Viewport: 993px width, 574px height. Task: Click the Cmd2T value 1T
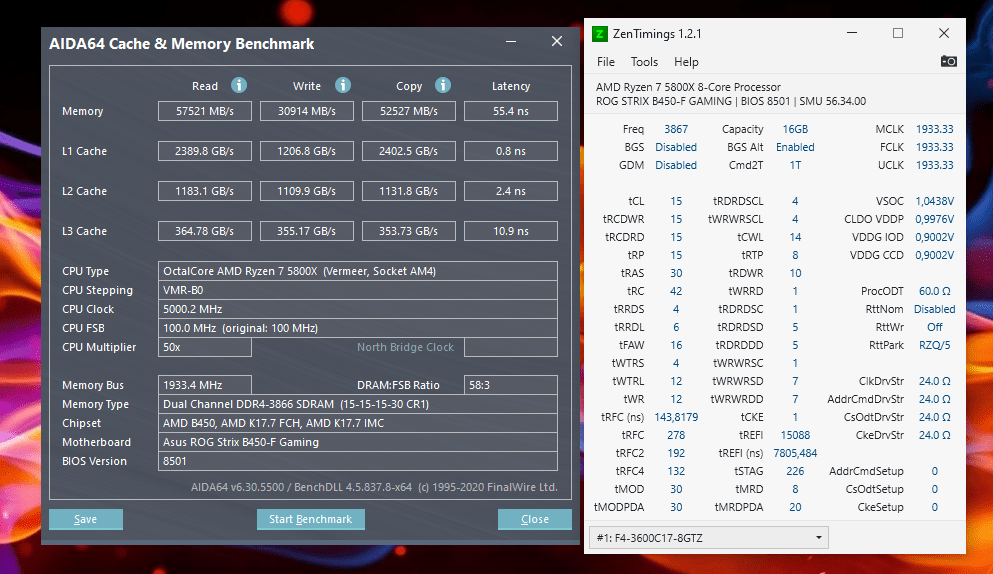point(795,165)
